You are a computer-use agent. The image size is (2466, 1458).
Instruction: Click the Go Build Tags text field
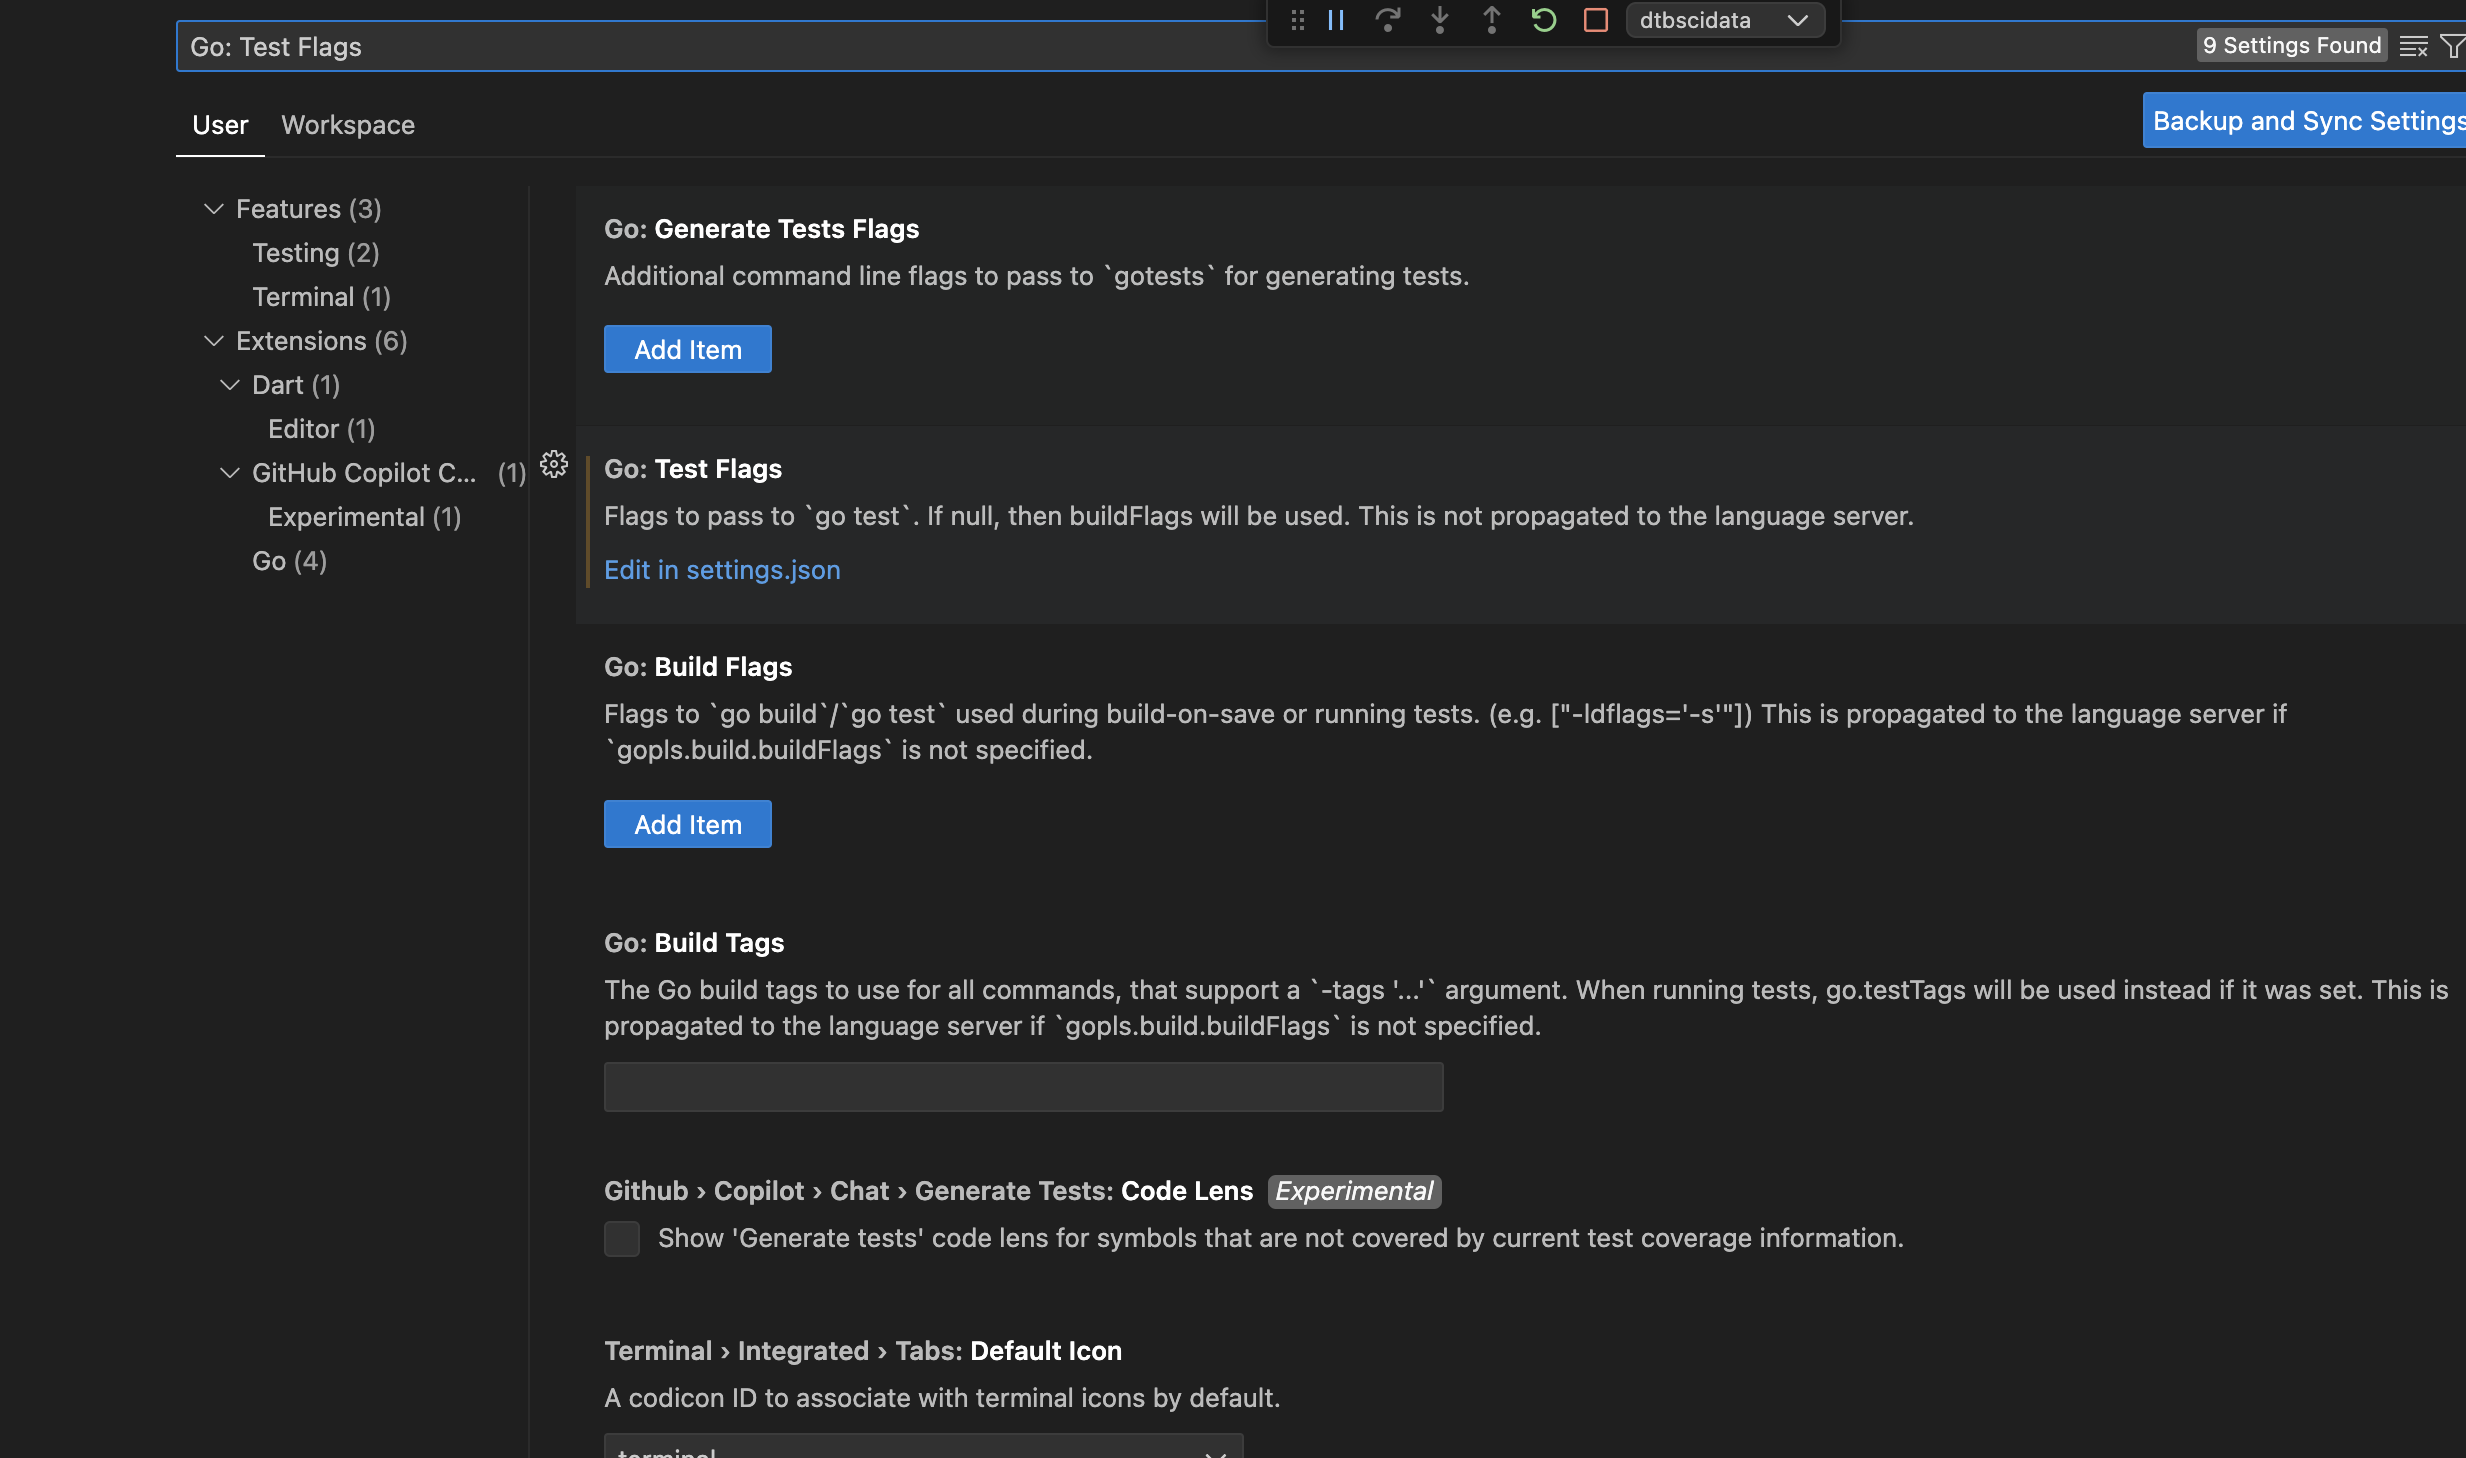click(1023, 1087)
